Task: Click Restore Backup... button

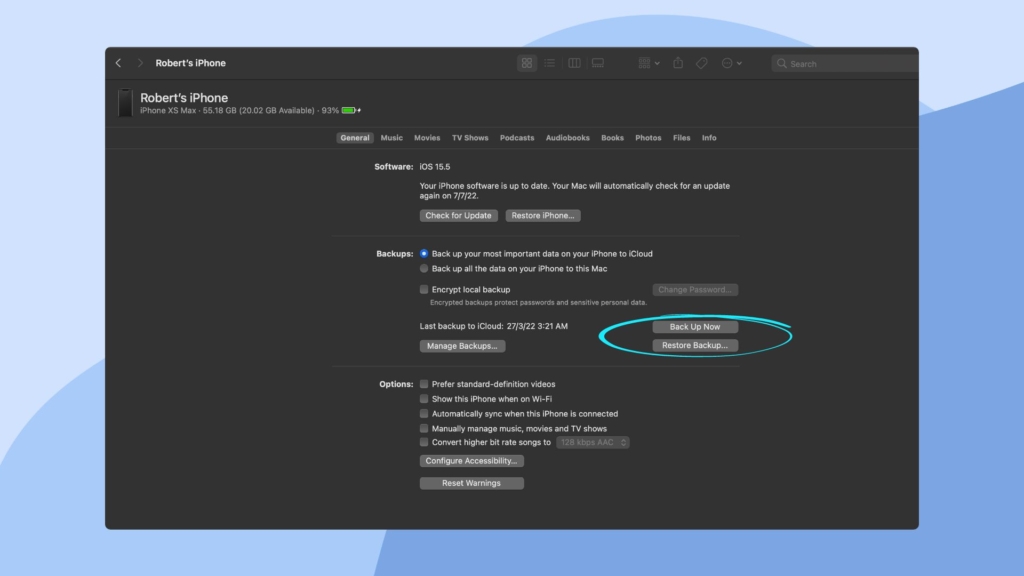Action: 695,345
